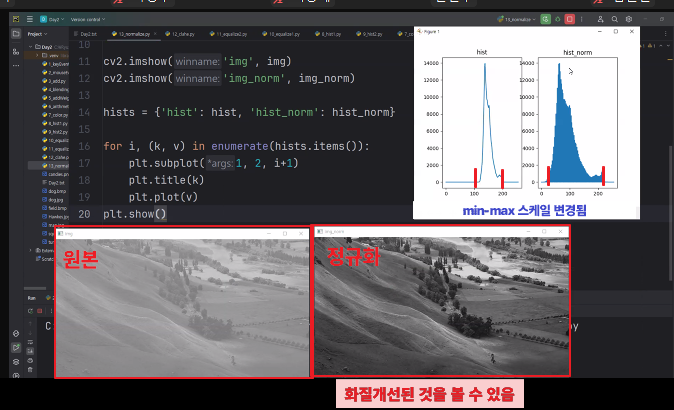Open Day2.txt in the project tree

click(x=55, y=183)
